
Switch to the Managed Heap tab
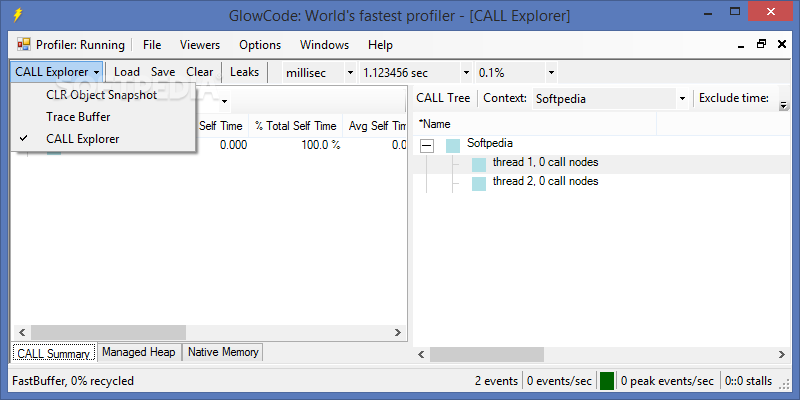(139, 352)
